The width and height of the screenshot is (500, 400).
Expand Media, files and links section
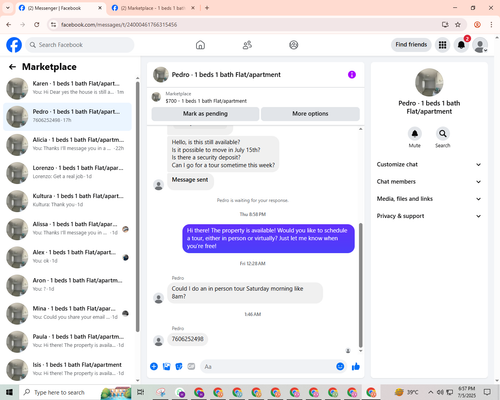pyautogui.click(x=429, y=199)
